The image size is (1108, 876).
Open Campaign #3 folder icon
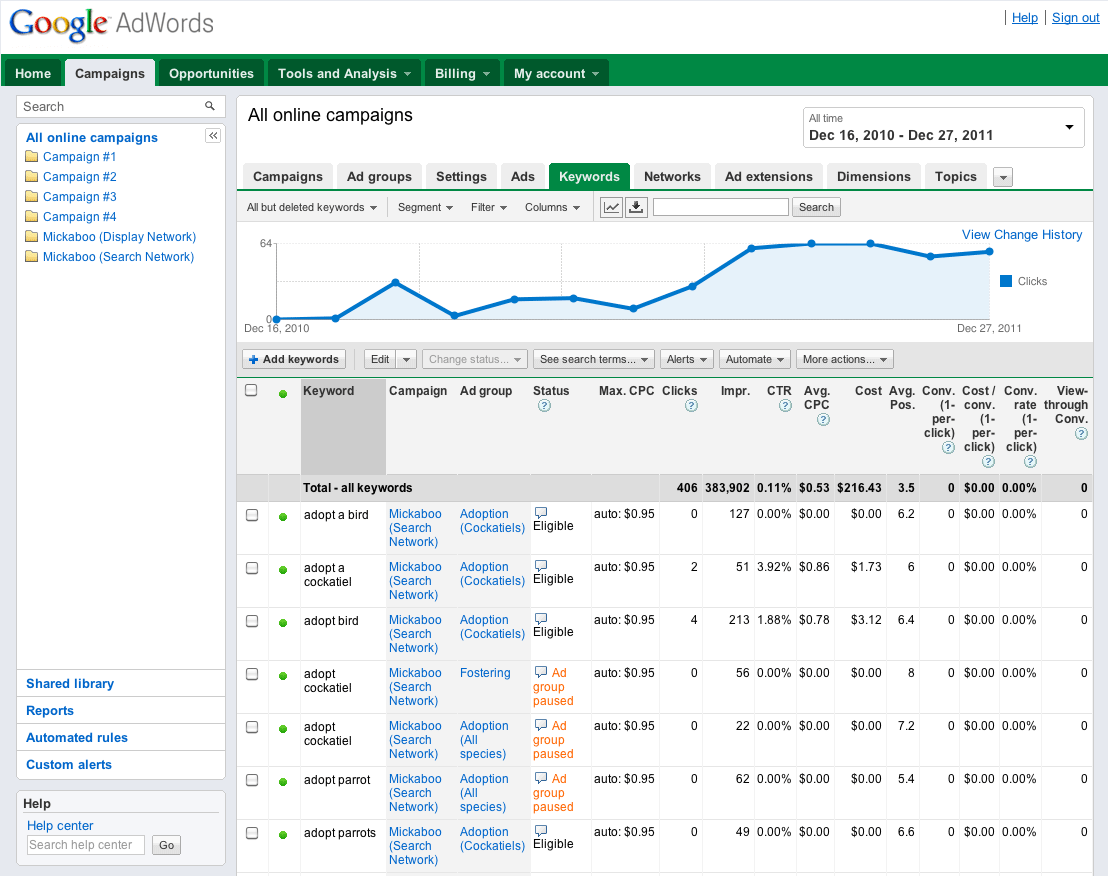[x=32, y=196]
